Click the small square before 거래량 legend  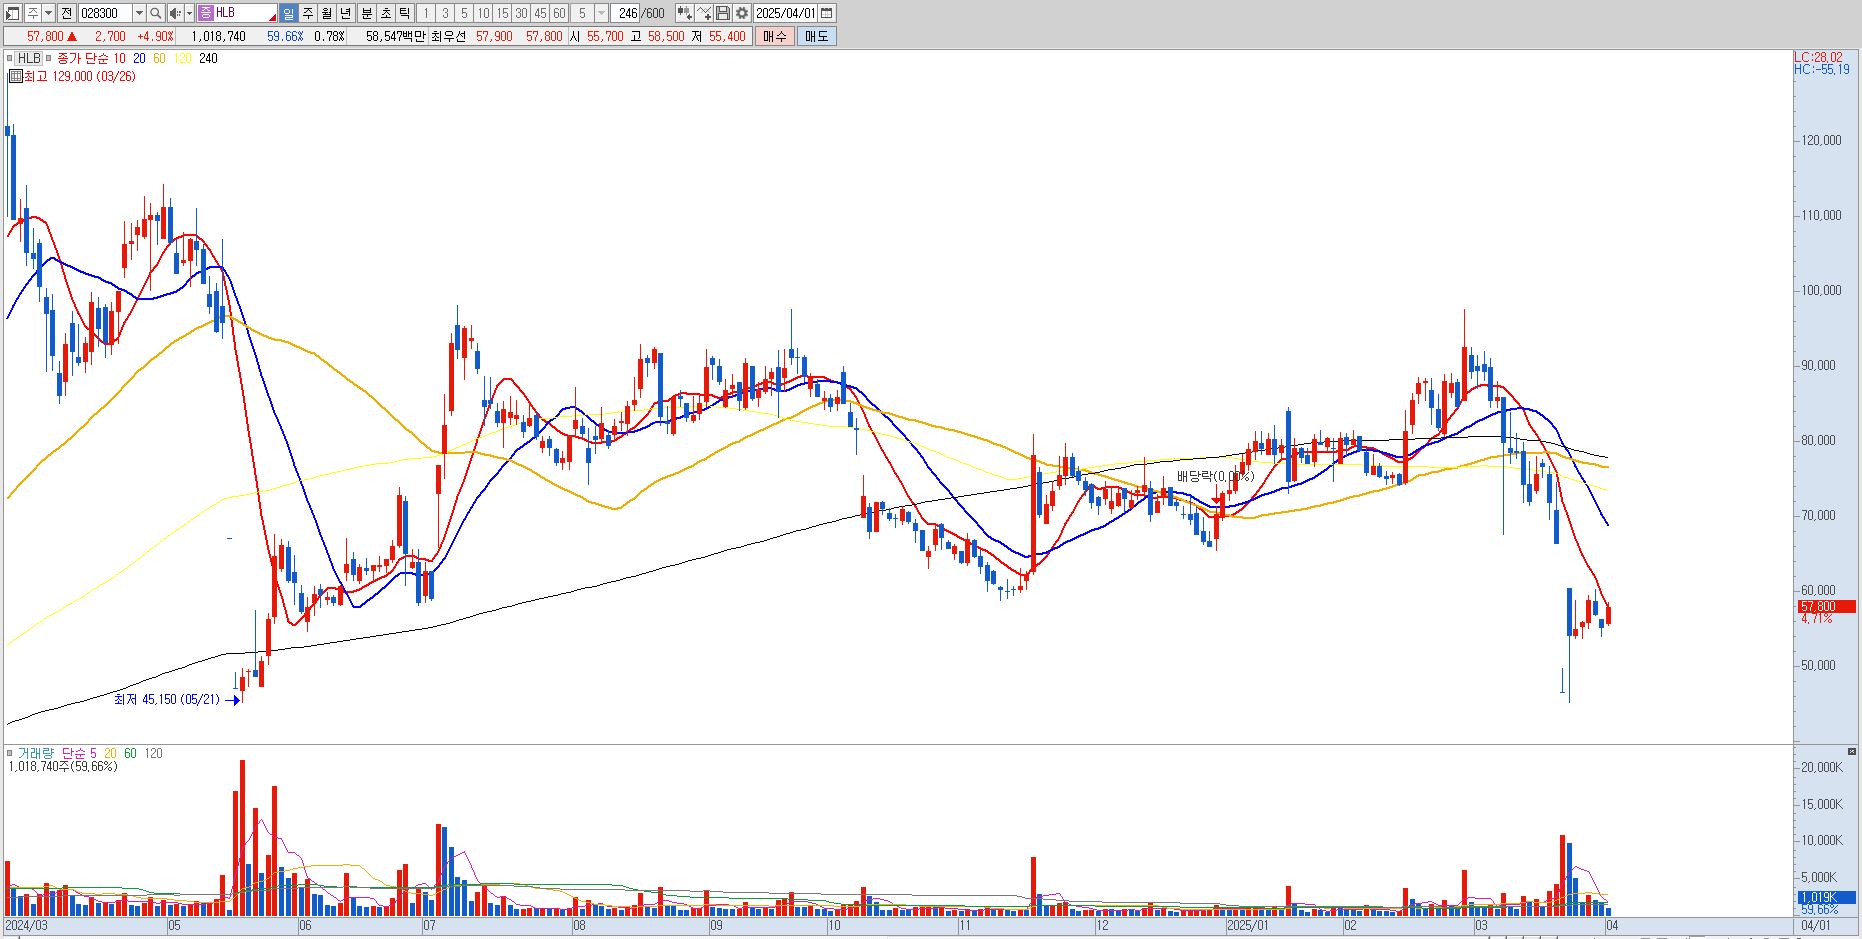[10, 753]
